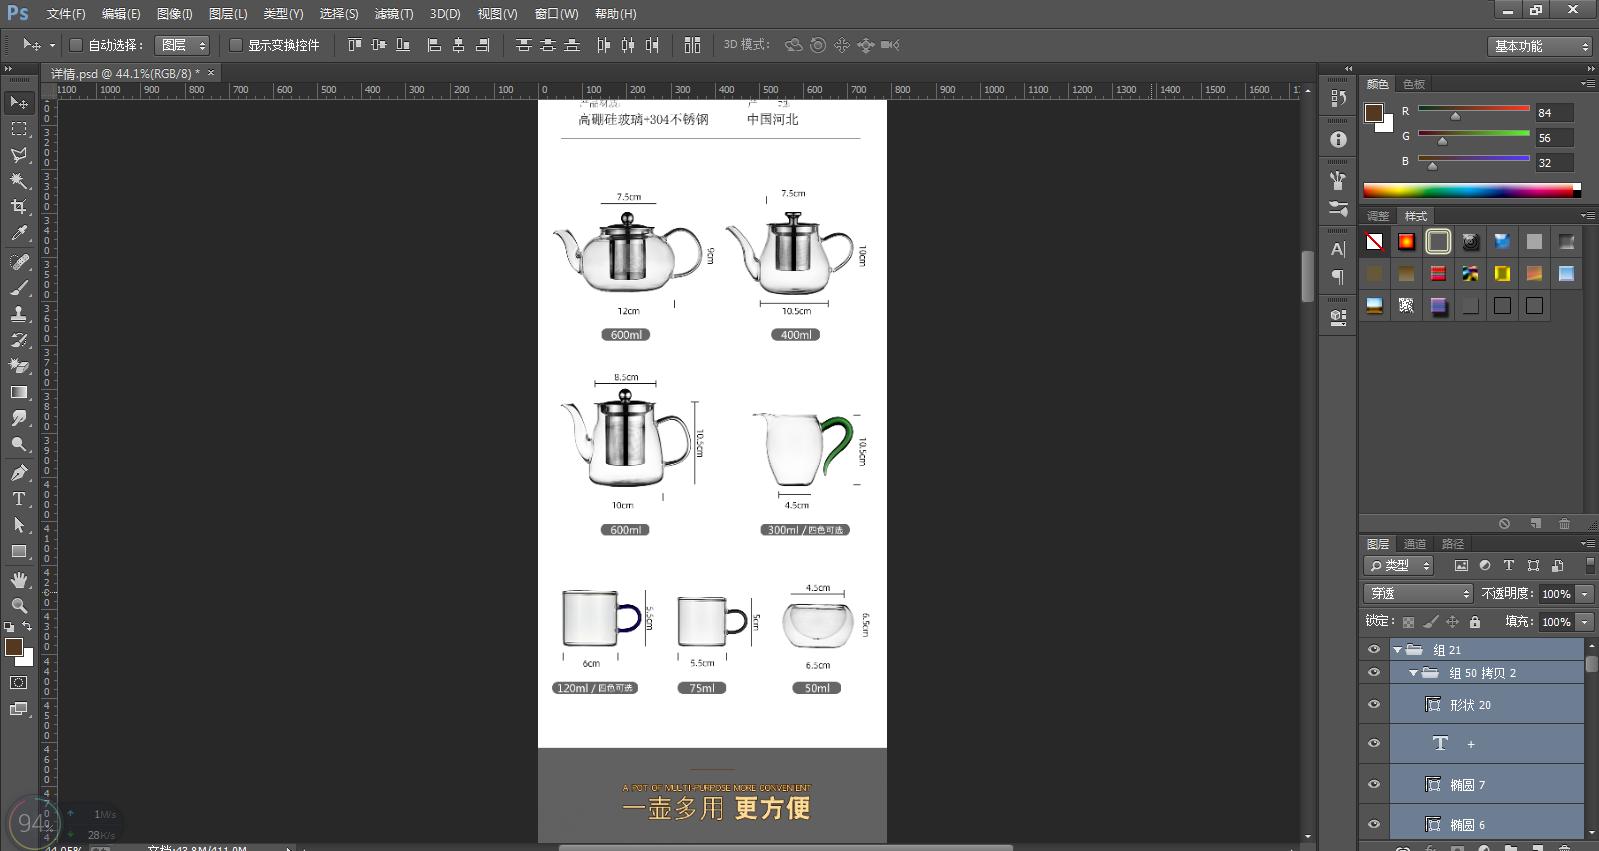
Task: Click the foreground color swatch in toolbox
Action: (x=14, y=647)
